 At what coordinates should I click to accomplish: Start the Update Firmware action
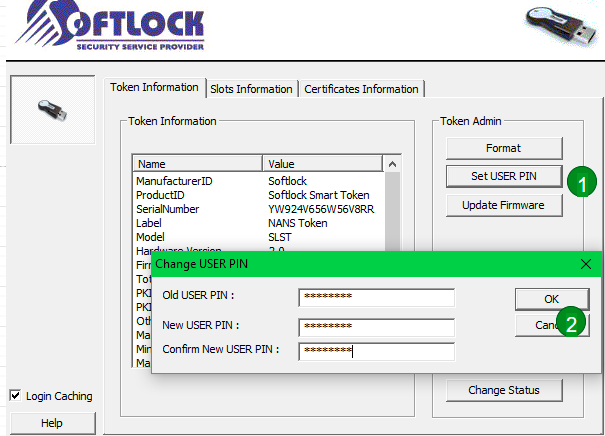click(504, 205)
